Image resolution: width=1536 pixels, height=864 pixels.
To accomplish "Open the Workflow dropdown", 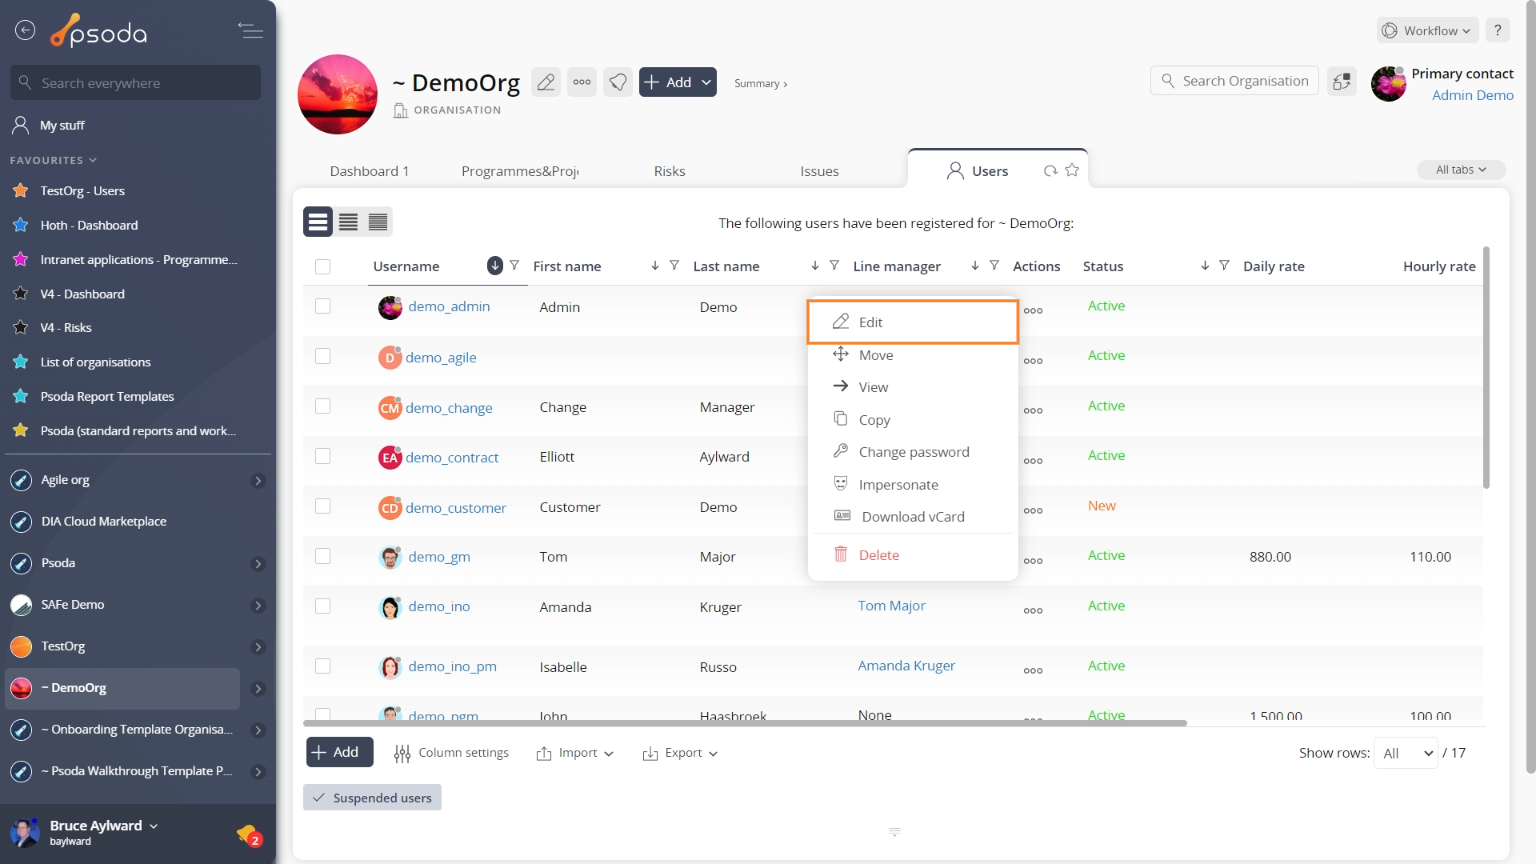I will click(x=1428, y=30).
